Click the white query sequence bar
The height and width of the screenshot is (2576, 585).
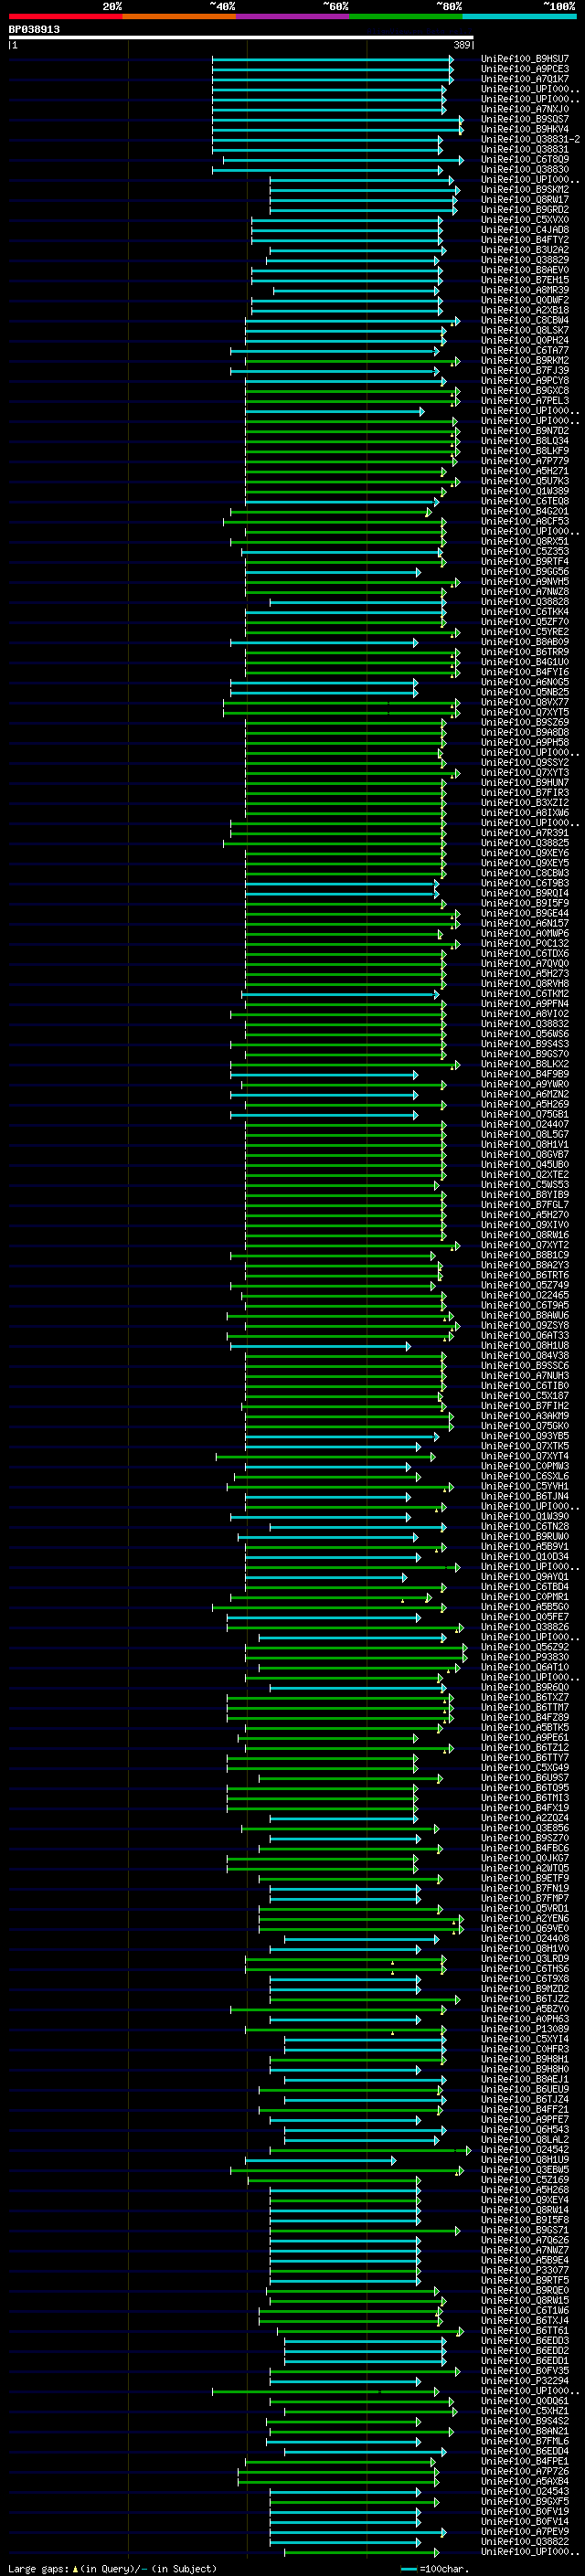coord(241,38)
